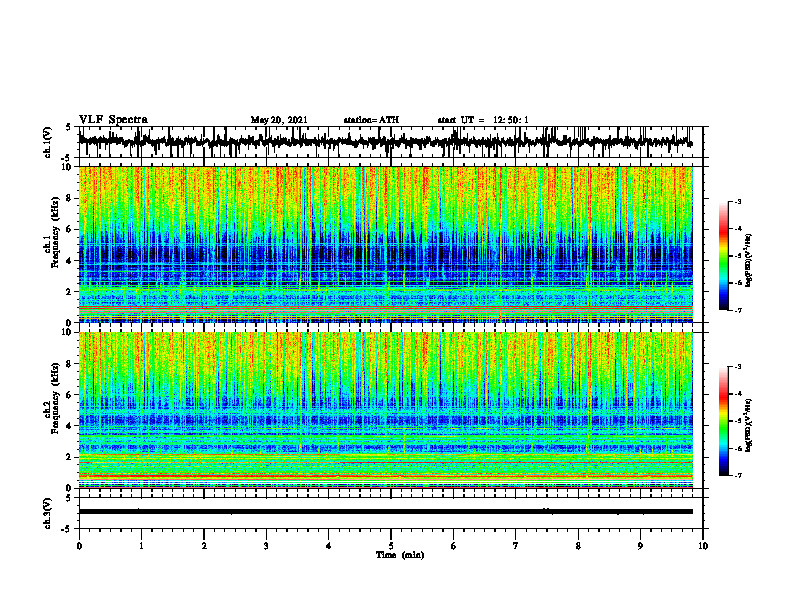
Task: Click the time axis tick label '10'
Action: pos(703,546)
